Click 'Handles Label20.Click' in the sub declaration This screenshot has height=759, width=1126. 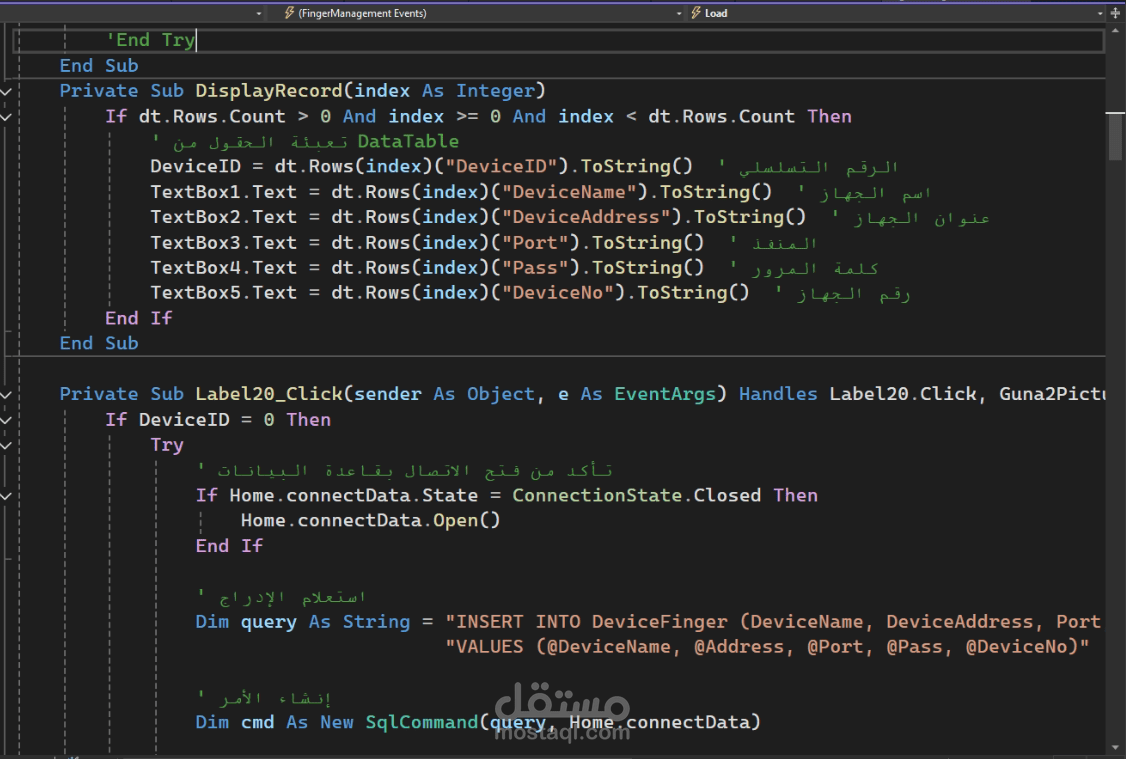(858, 394)
